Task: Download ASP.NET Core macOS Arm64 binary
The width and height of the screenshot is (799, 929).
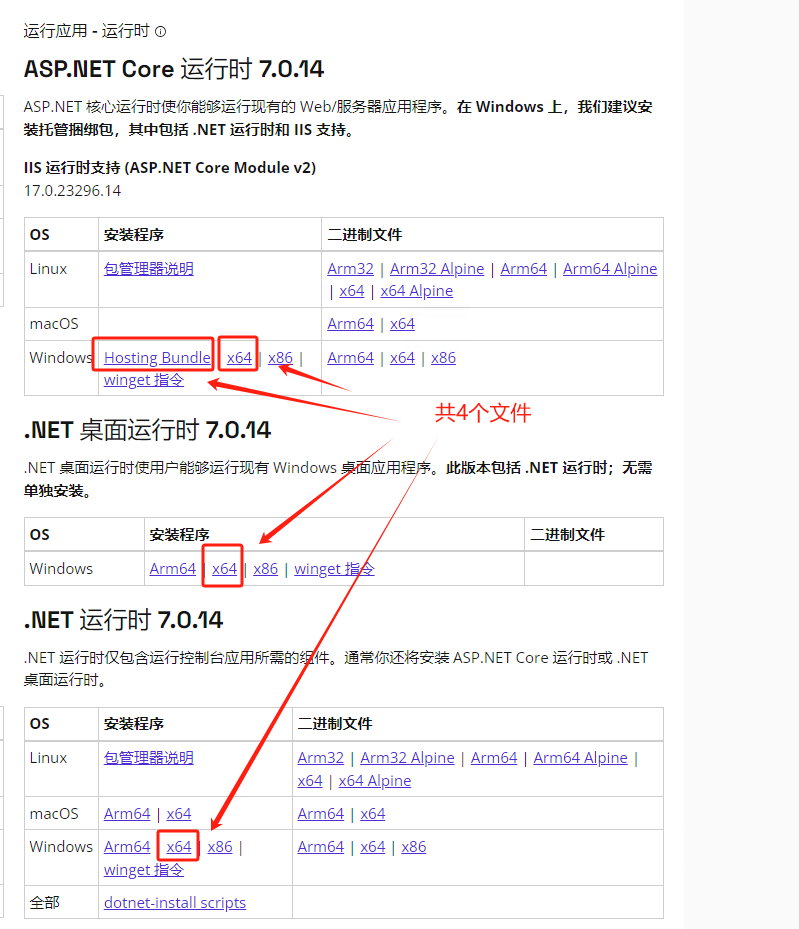Action: pyautogui.click(x=351, y=324)
